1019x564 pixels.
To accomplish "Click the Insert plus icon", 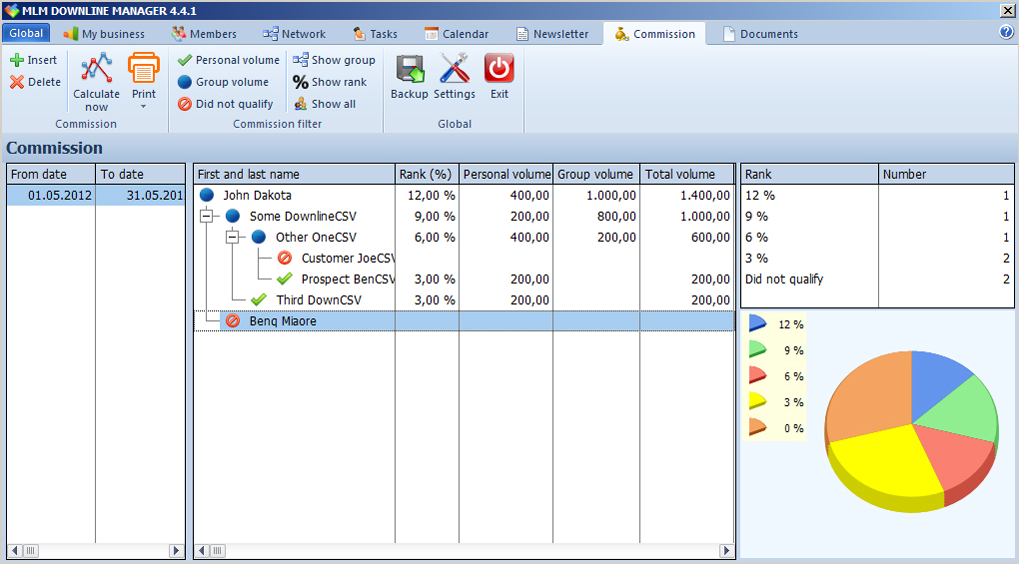I will [17, 60].
